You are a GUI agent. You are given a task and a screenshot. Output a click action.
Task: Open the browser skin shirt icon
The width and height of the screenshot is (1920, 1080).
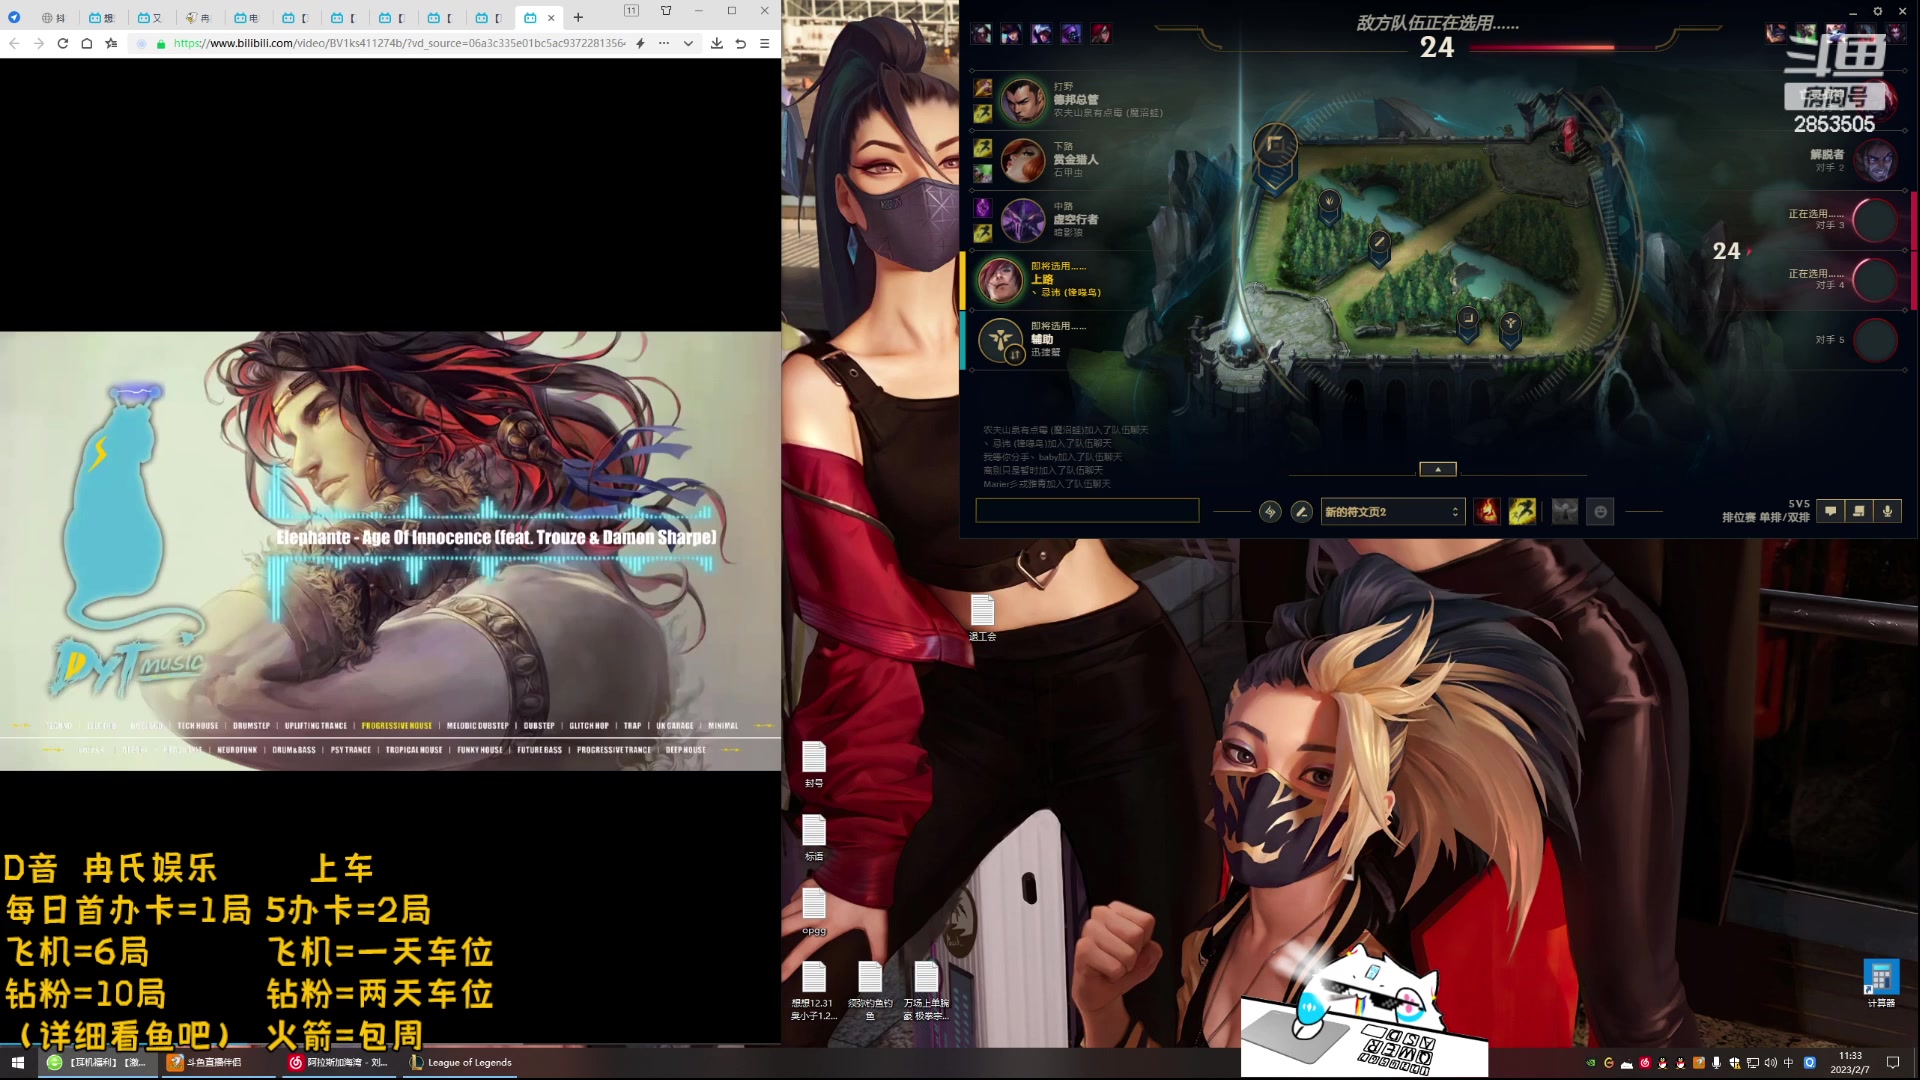coord(666,10)
